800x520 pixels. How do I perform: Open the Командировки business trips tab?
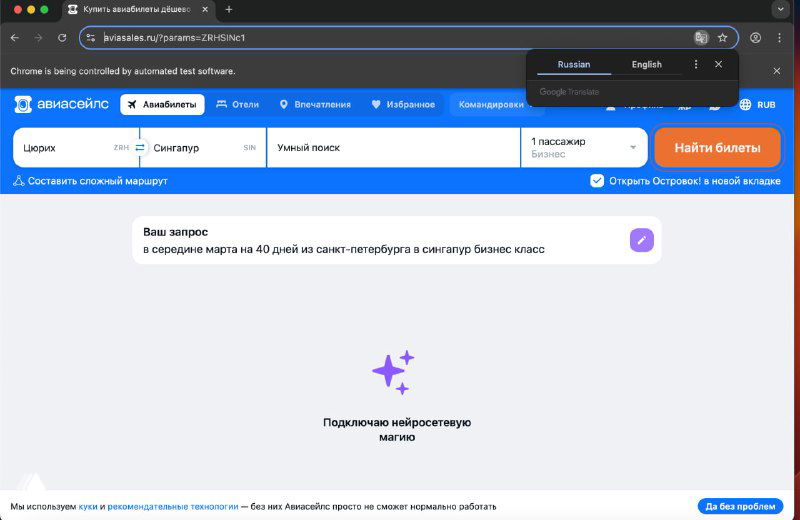click(491, 105)
